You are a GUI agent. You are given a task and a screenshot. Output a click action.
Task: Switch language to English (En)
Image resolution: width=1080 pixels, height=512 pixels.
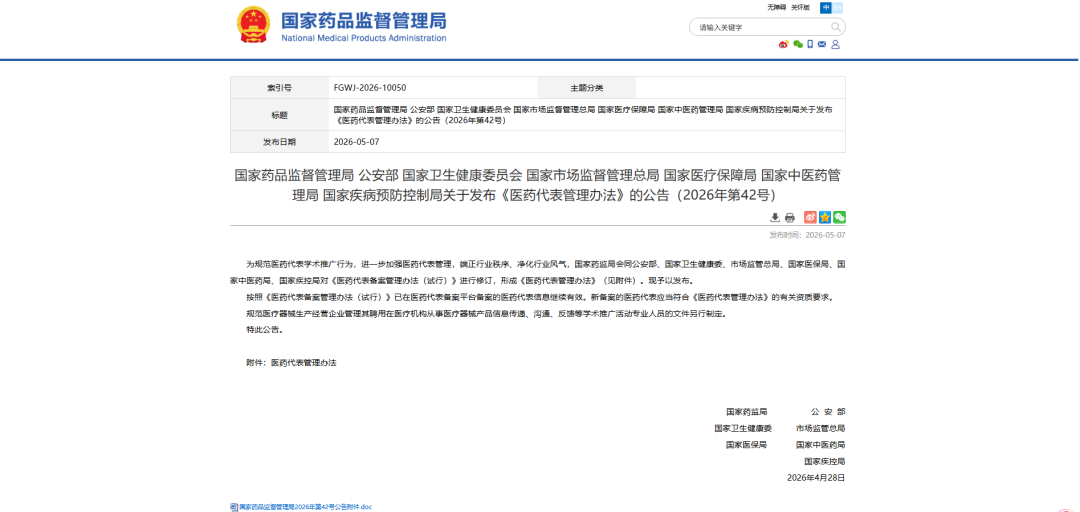(x=837, y=8)
